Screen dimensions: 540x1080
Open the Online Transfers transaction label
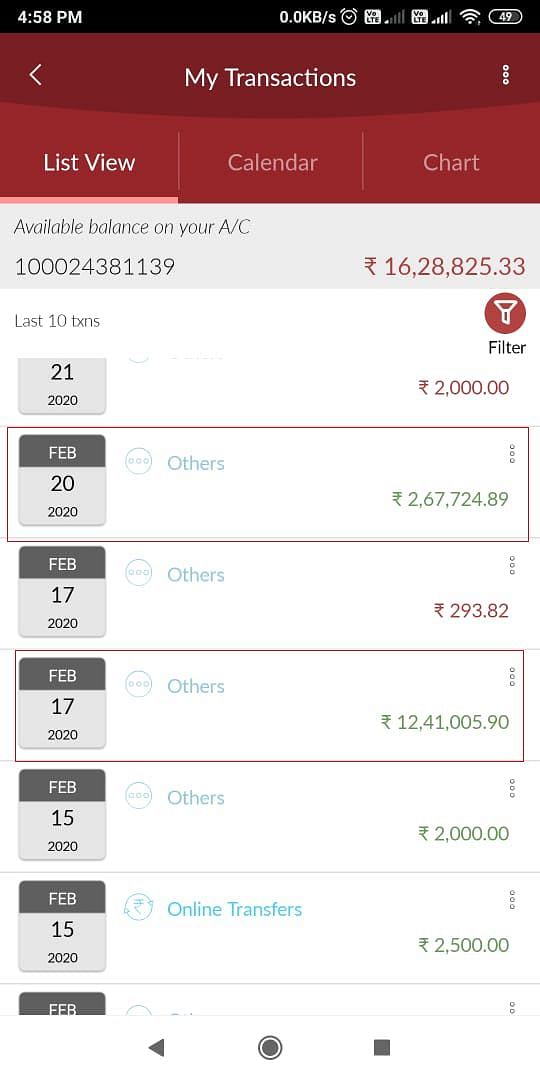point(234,909)
